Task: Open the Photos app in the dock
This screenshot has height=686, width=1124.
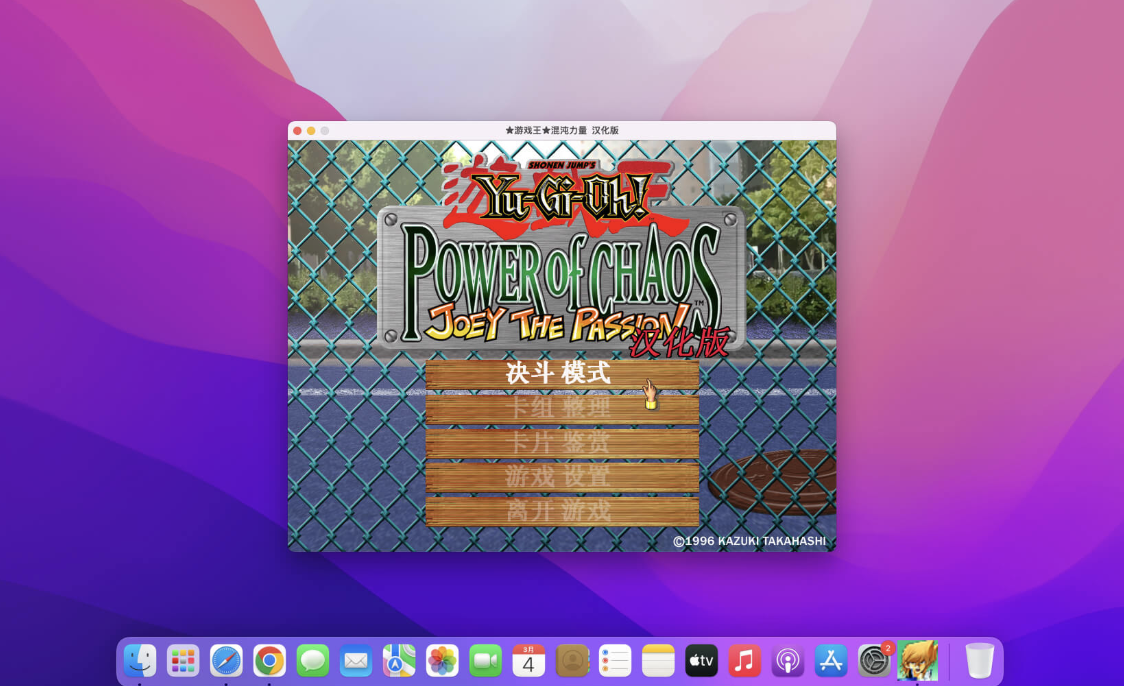Action: (442, 660)
